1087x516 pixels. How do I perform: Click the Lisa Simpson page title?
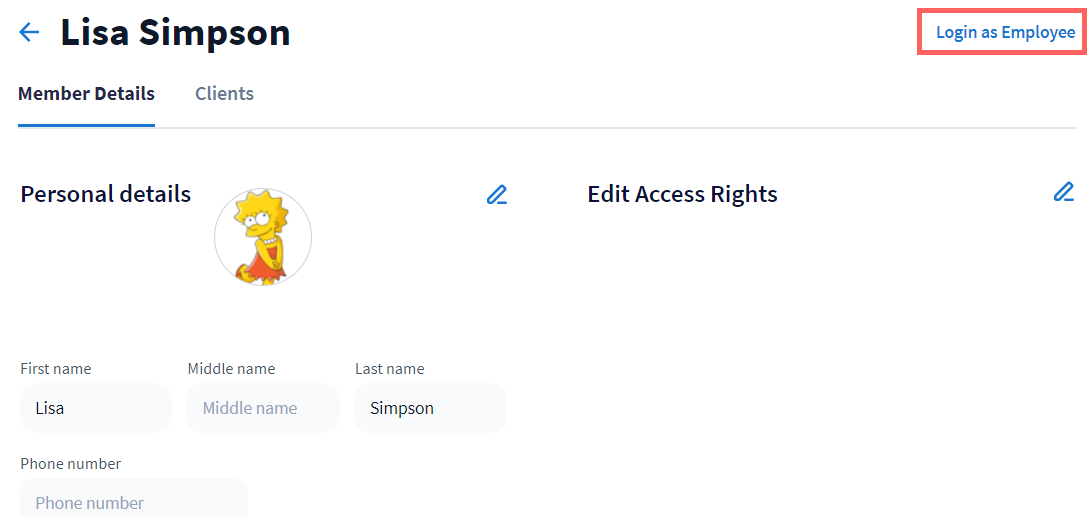pos(175,33)
